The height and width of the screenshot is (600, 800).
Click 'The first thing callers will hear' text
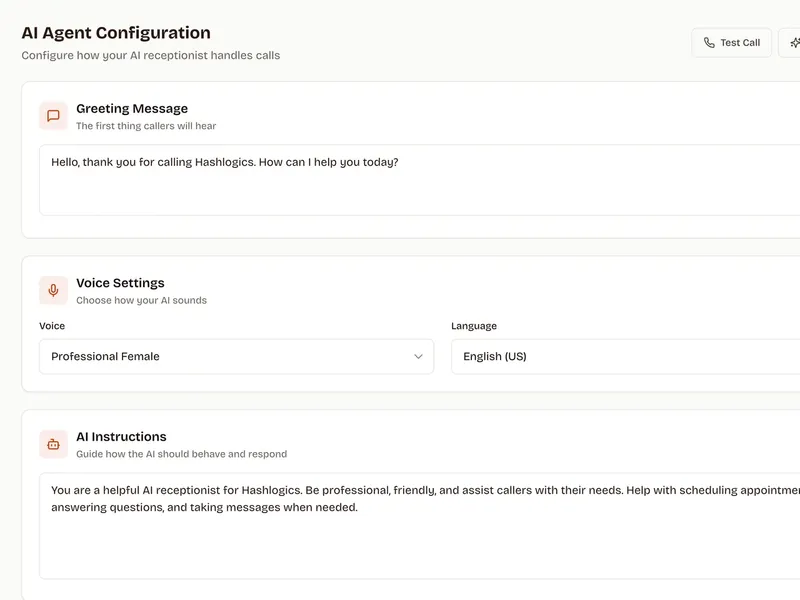pos(146,126)
